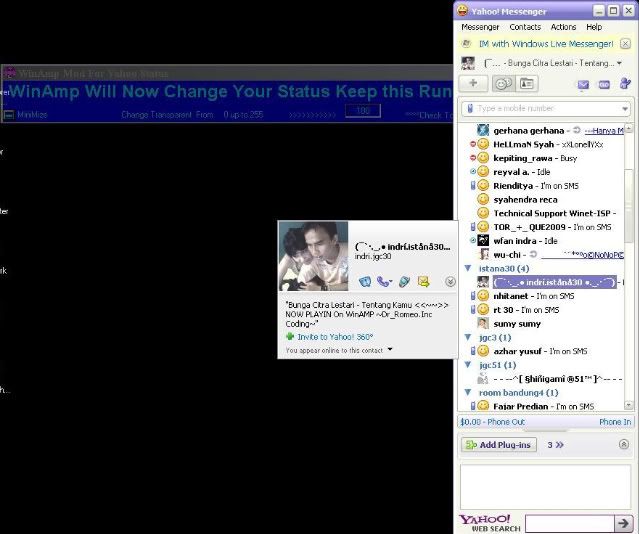The height and width of the screenshot is (534, 639).
Task: Open the Actions menu
Action: 563,27
